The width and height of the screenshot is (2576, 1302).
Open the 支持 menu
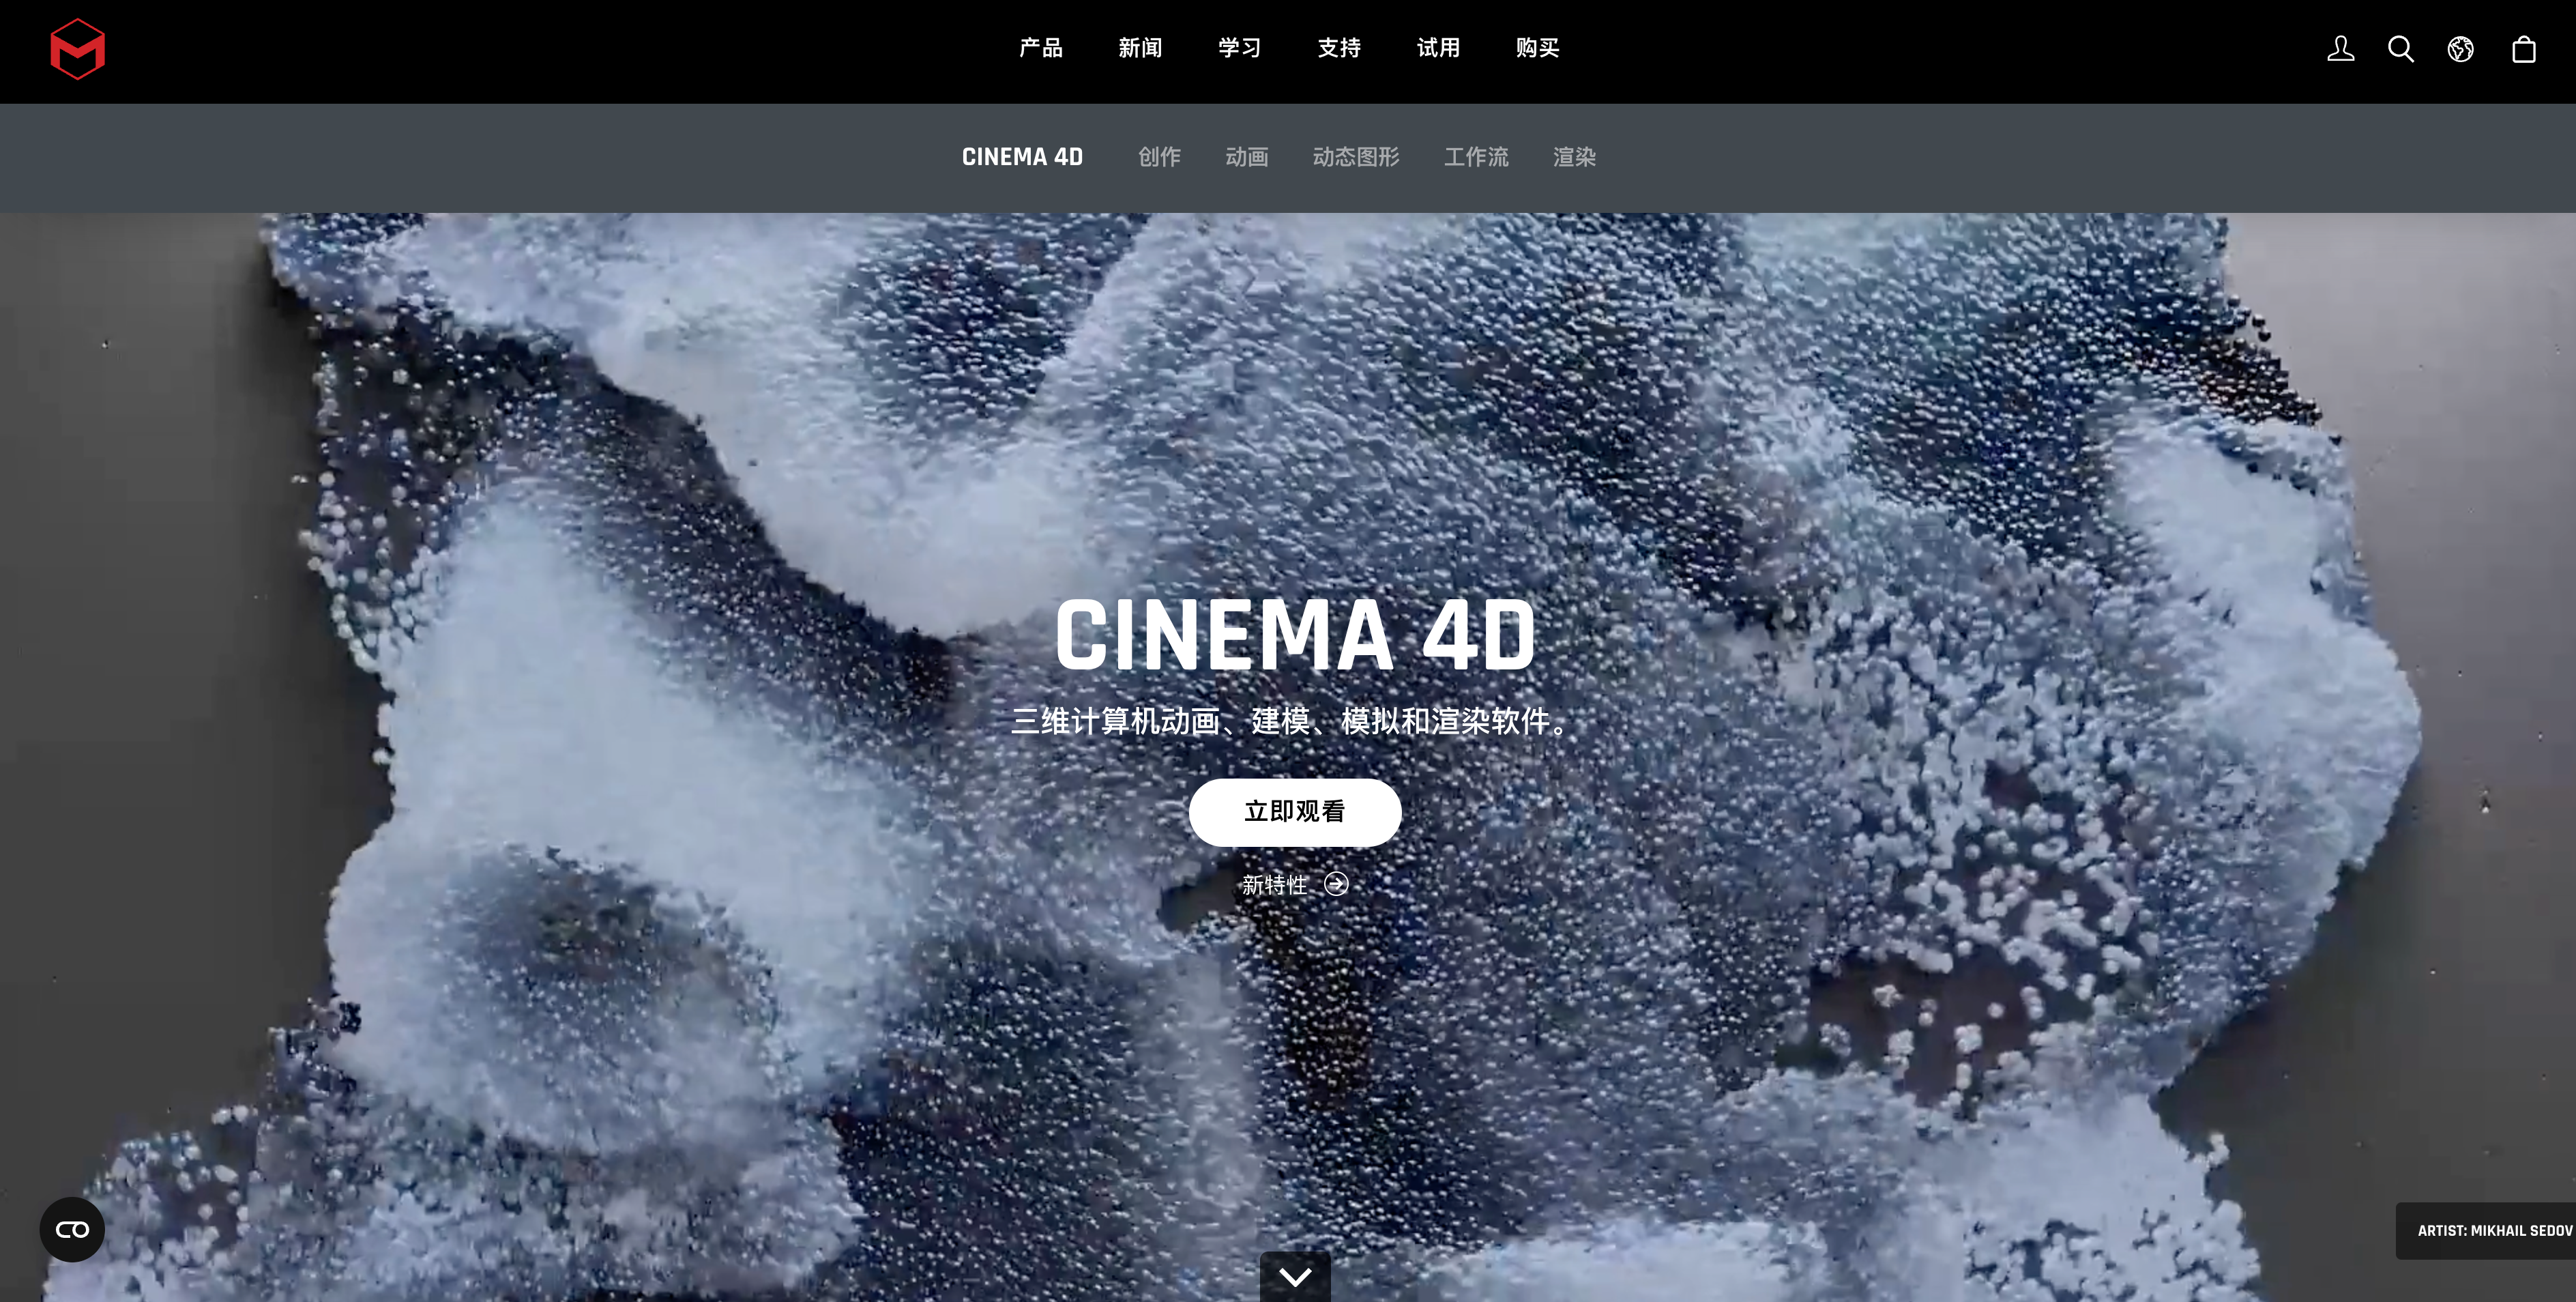pos(1339,48)
